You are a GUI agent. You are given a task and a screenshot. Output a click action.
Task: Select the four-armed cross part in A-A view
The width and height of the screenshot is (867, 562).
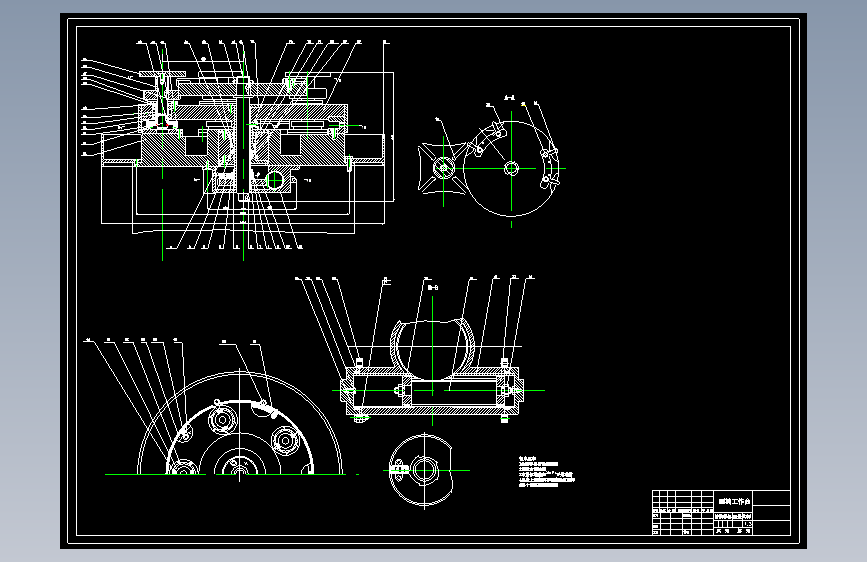442,168
